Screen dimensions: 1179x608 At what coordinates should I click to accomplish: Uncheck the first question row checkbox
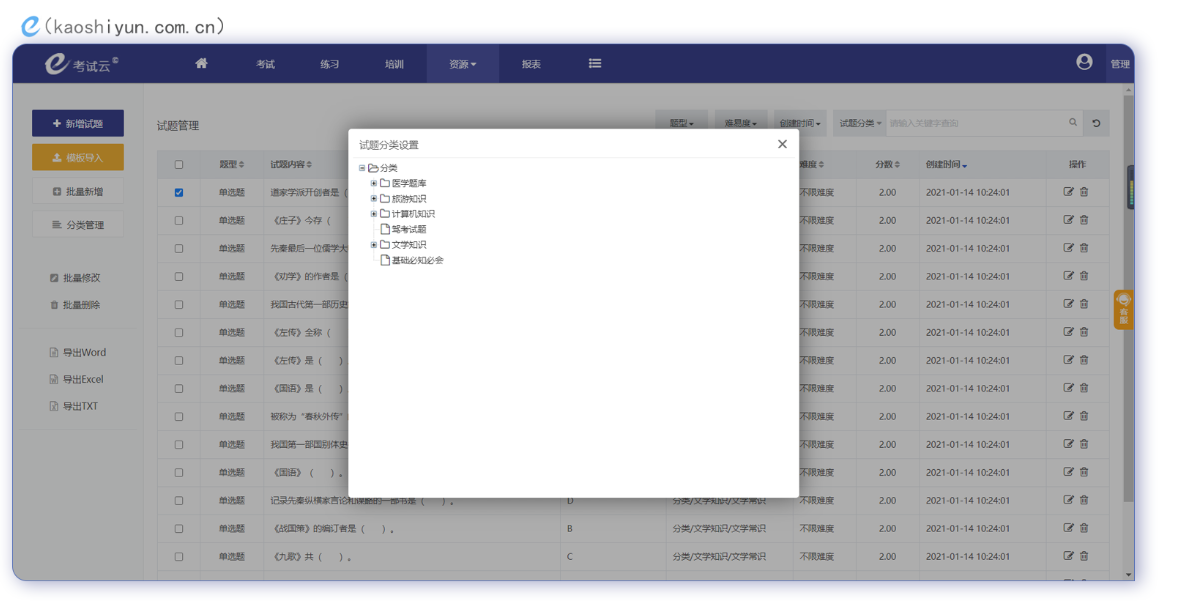tap(179, 193)
